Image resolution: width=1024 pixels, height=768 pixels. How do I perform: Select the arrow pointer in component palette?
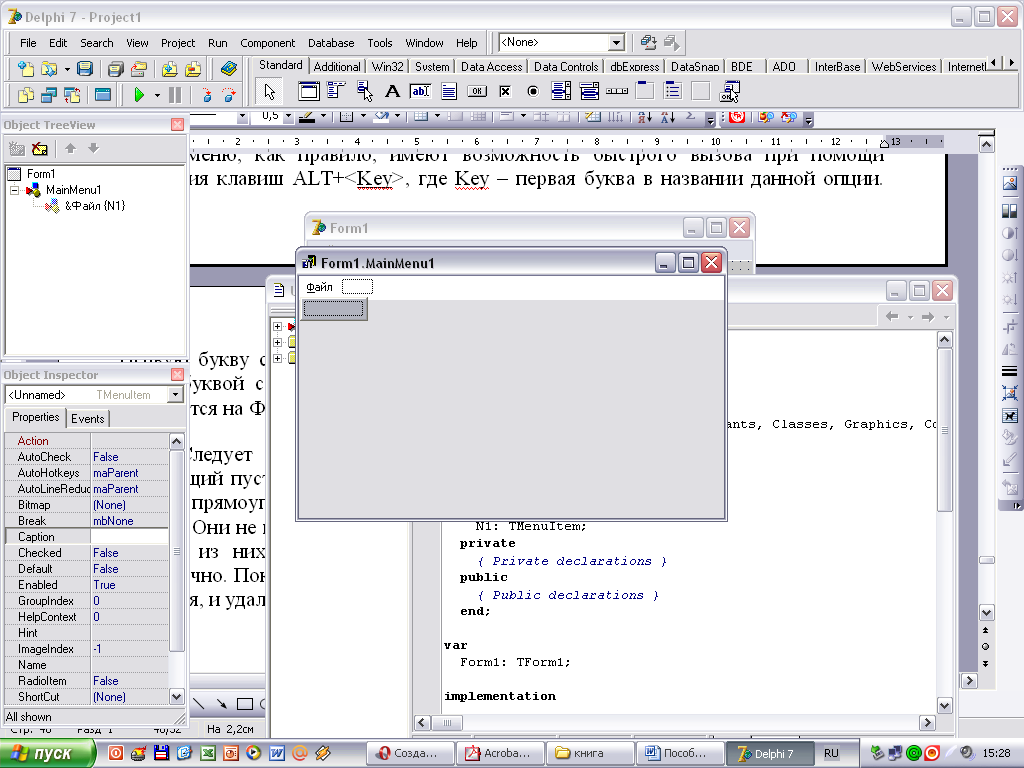coord(270,91)
